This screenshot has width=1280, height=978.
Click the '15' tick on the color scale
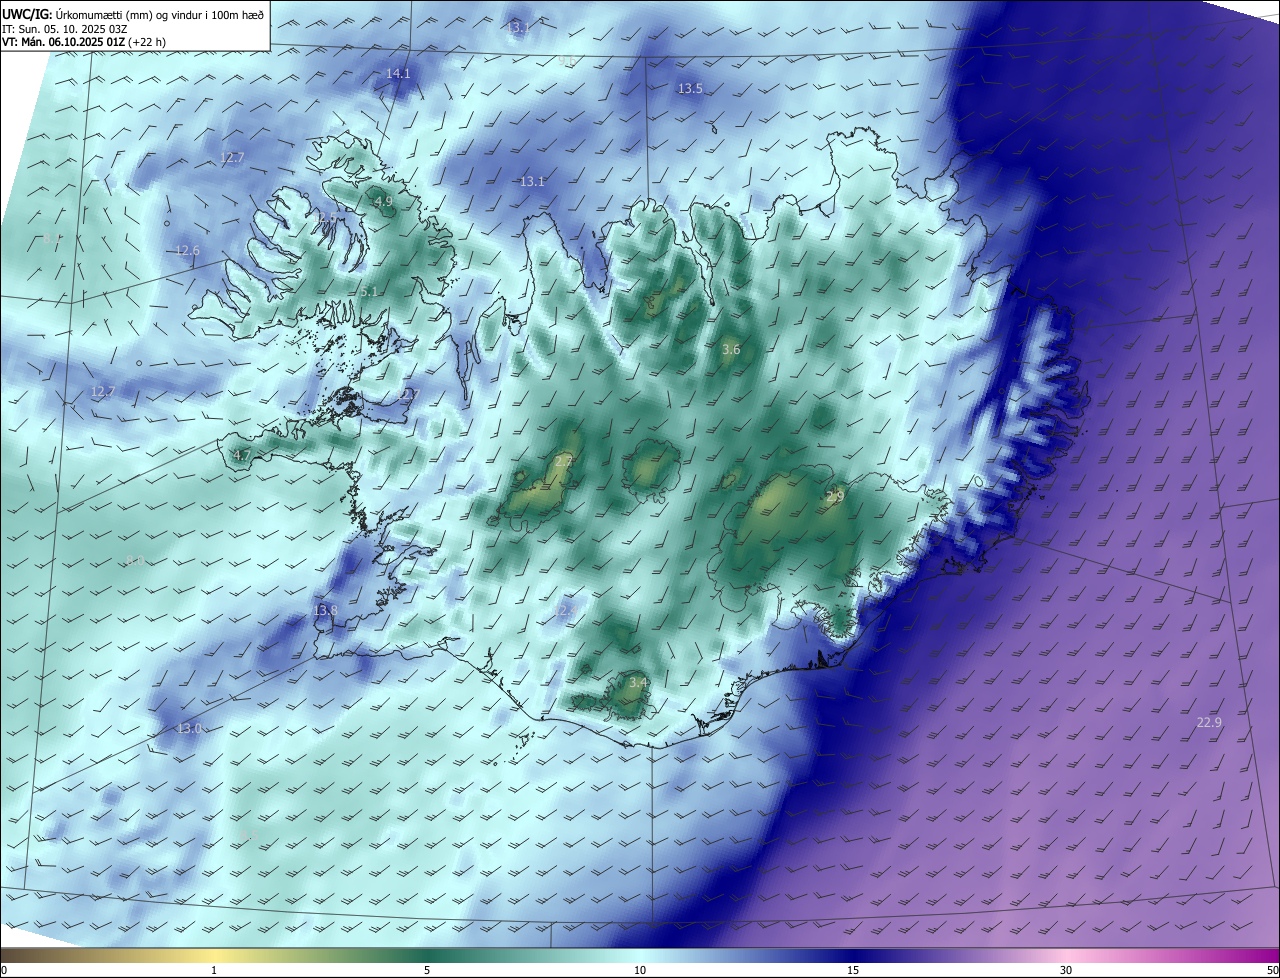(853, 971)
